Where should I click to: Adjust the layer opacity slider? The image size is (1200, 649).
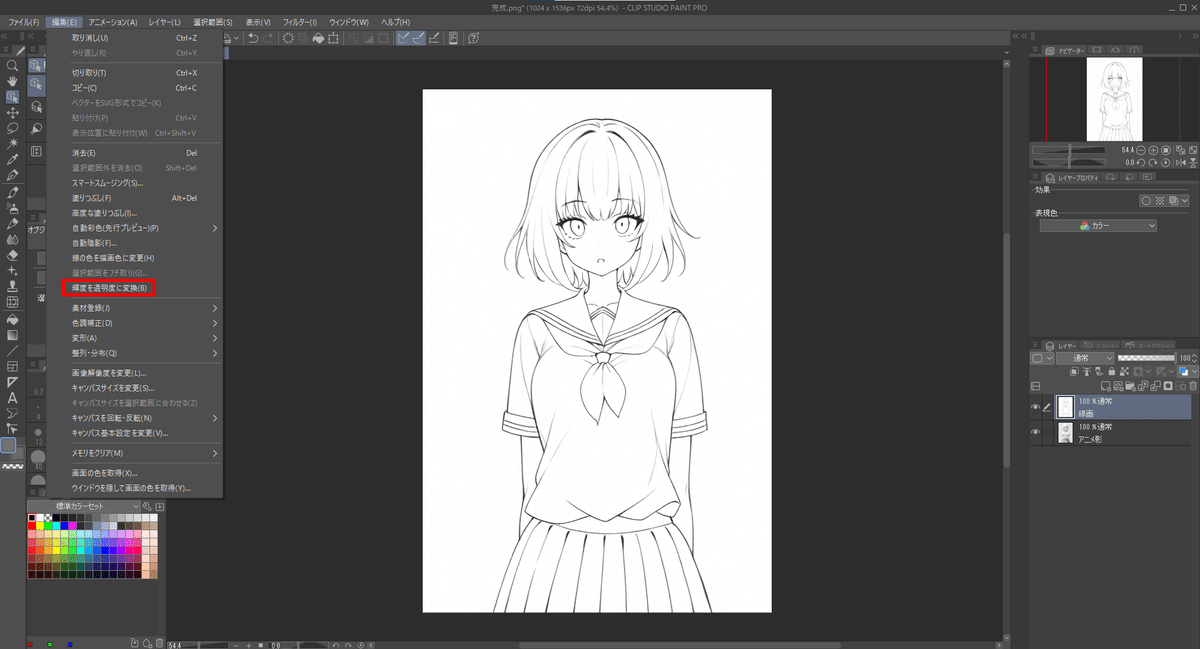1147,357
